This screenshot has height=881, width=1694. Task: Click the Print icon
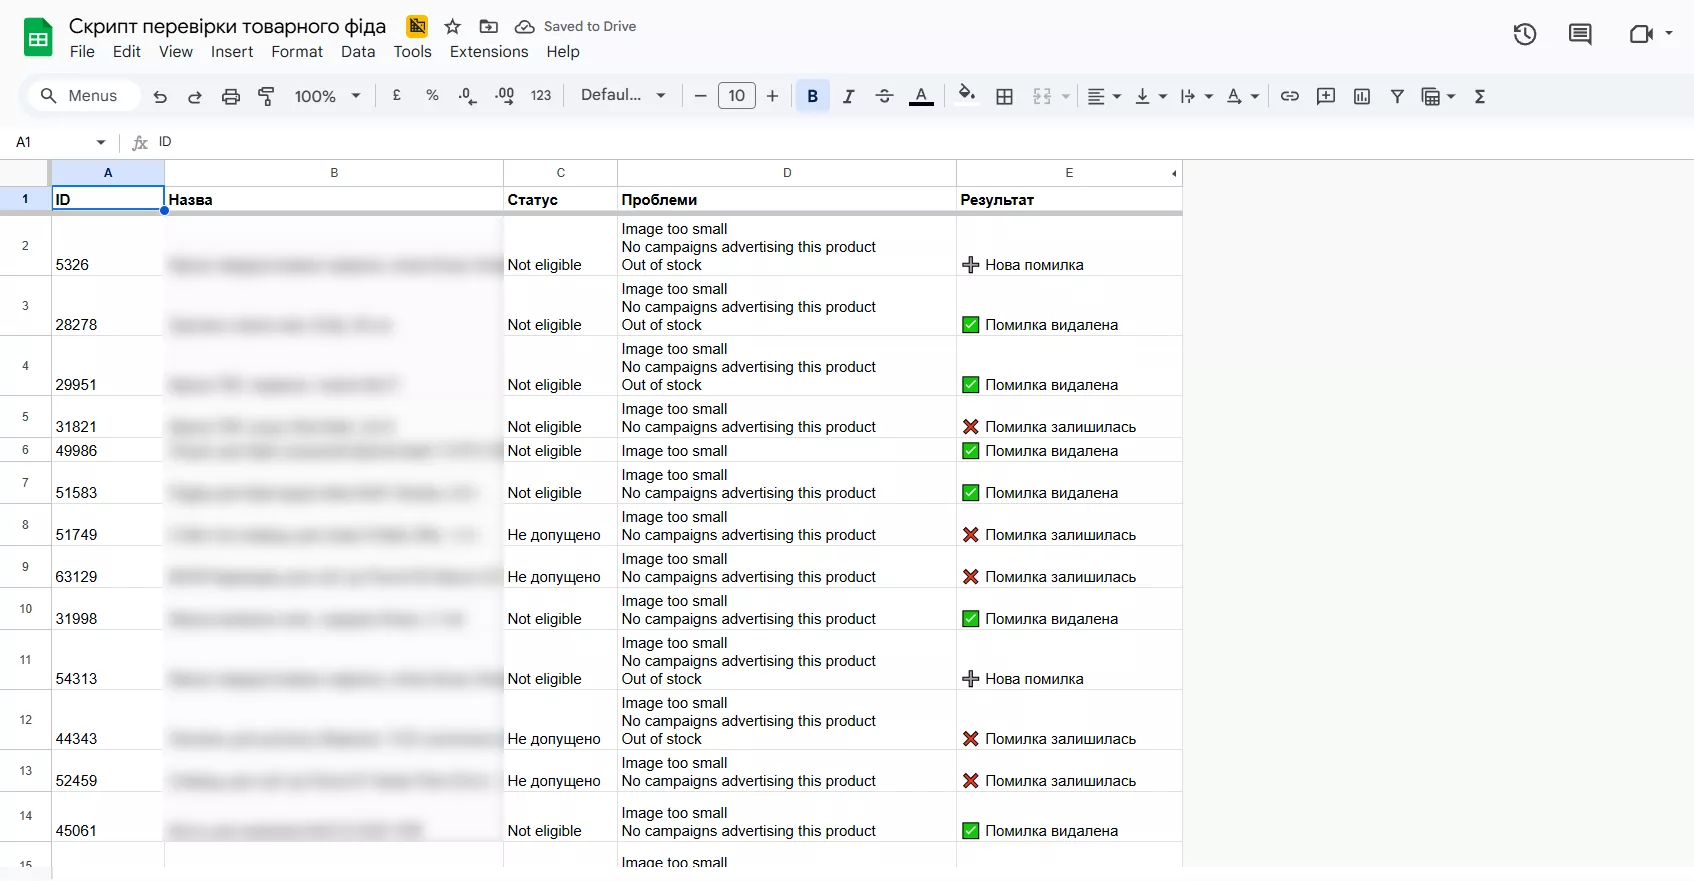point(231,97)
